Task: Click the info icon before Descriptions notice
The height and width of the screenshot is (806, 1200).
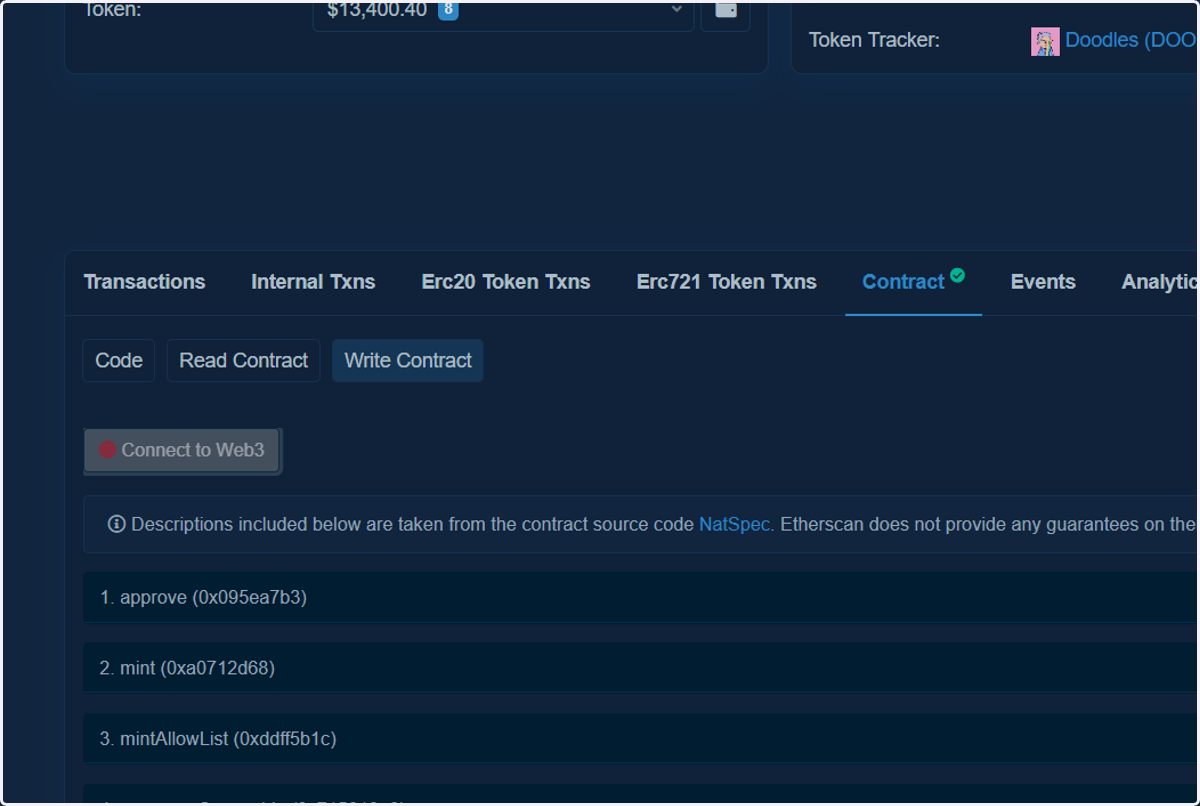Action: [x=116, y=524]
